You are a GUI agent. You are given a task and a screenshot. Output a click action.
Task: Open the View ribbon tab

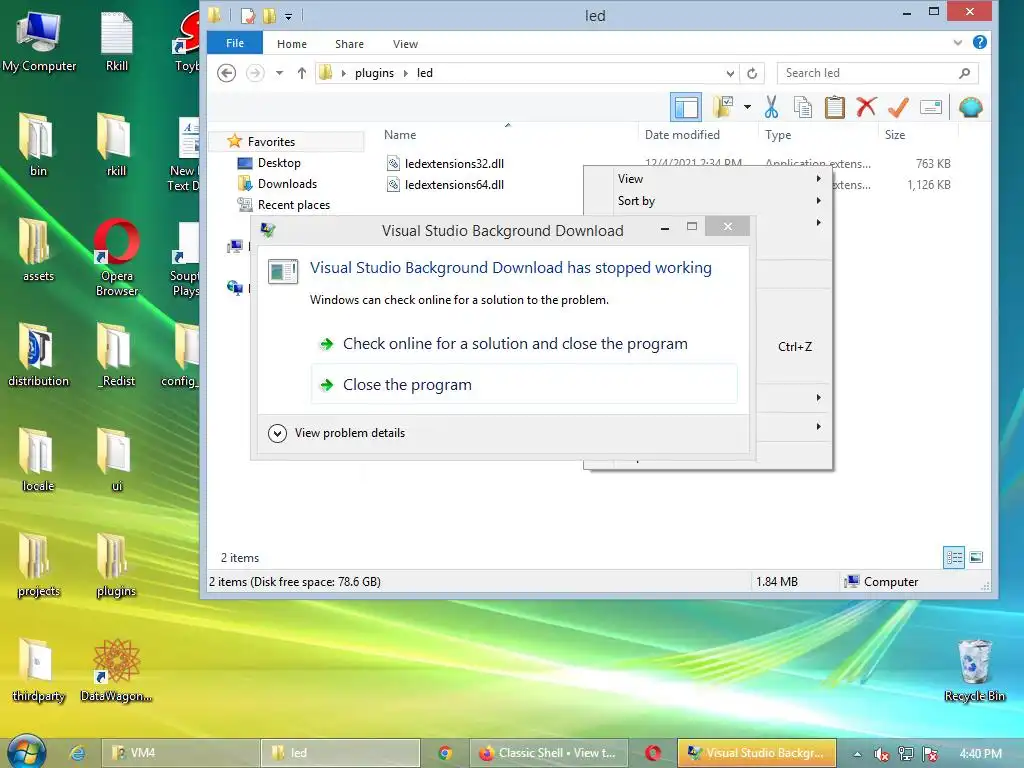[x=406, y=44]
